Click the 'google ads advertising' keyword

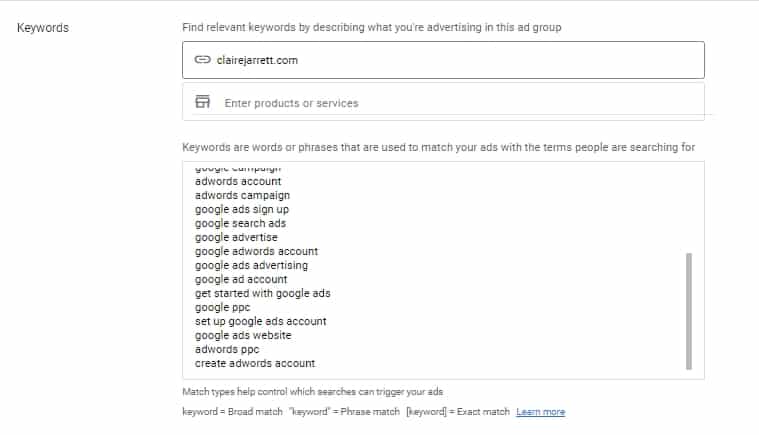click(x=251, y=266)
